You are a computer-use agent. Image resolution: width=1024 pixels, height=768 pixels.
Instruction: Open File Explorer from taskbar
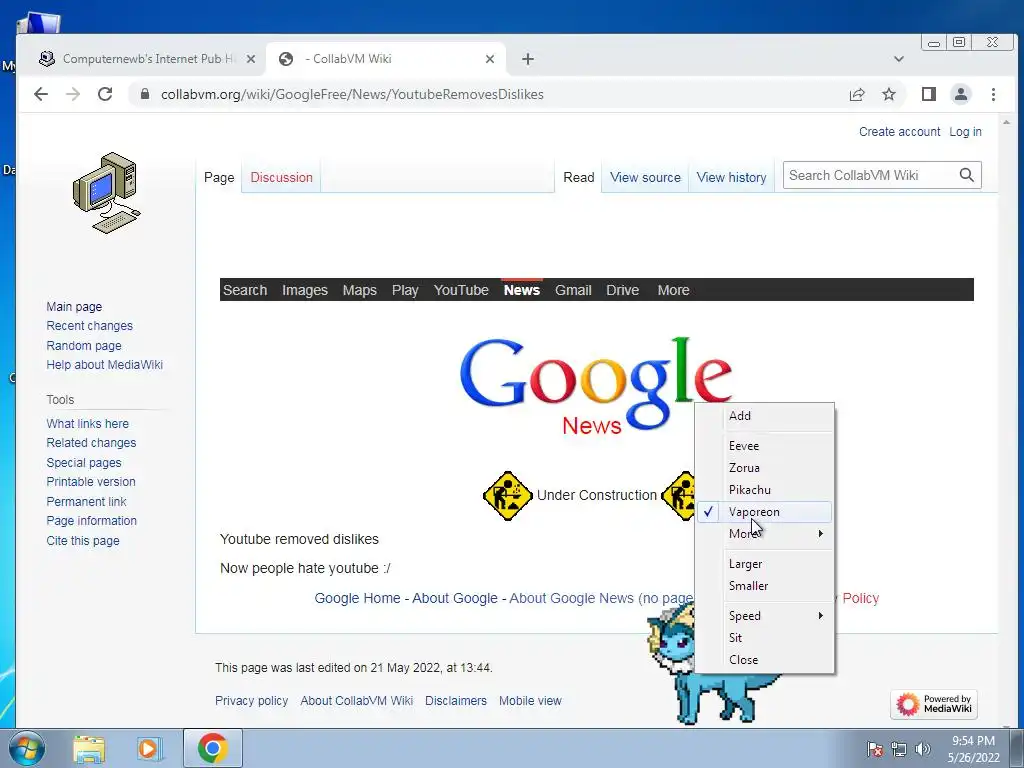(x=89, y=748)
